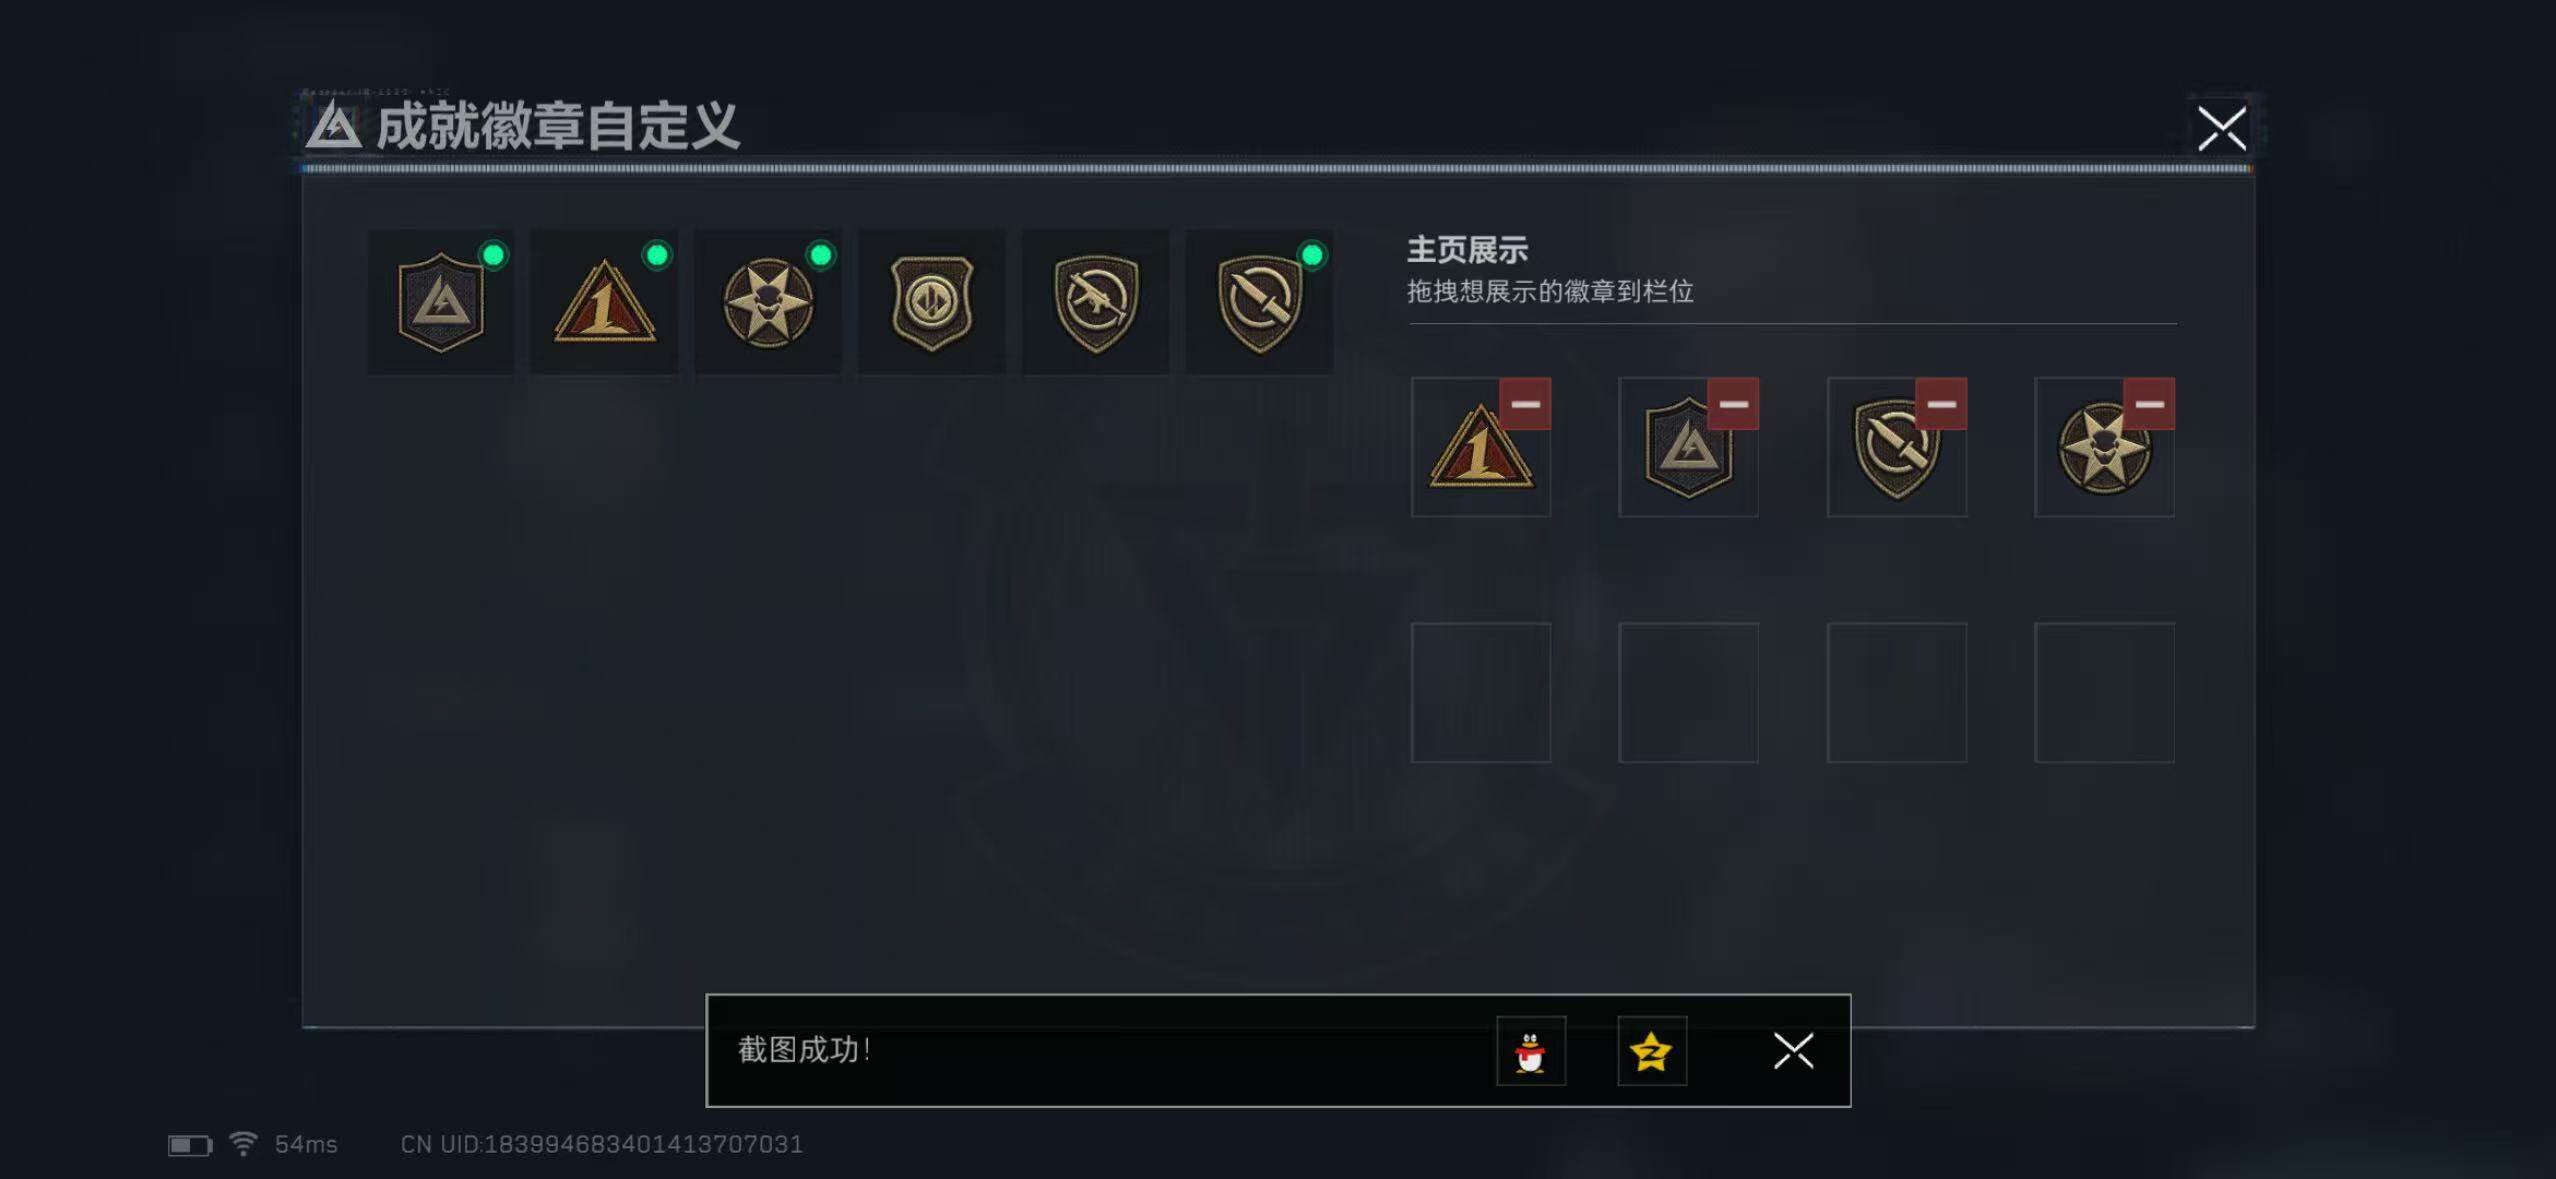Remove number 1 triangle badge from showcase
The image size is (2556, 1179).
(1525, 404)
